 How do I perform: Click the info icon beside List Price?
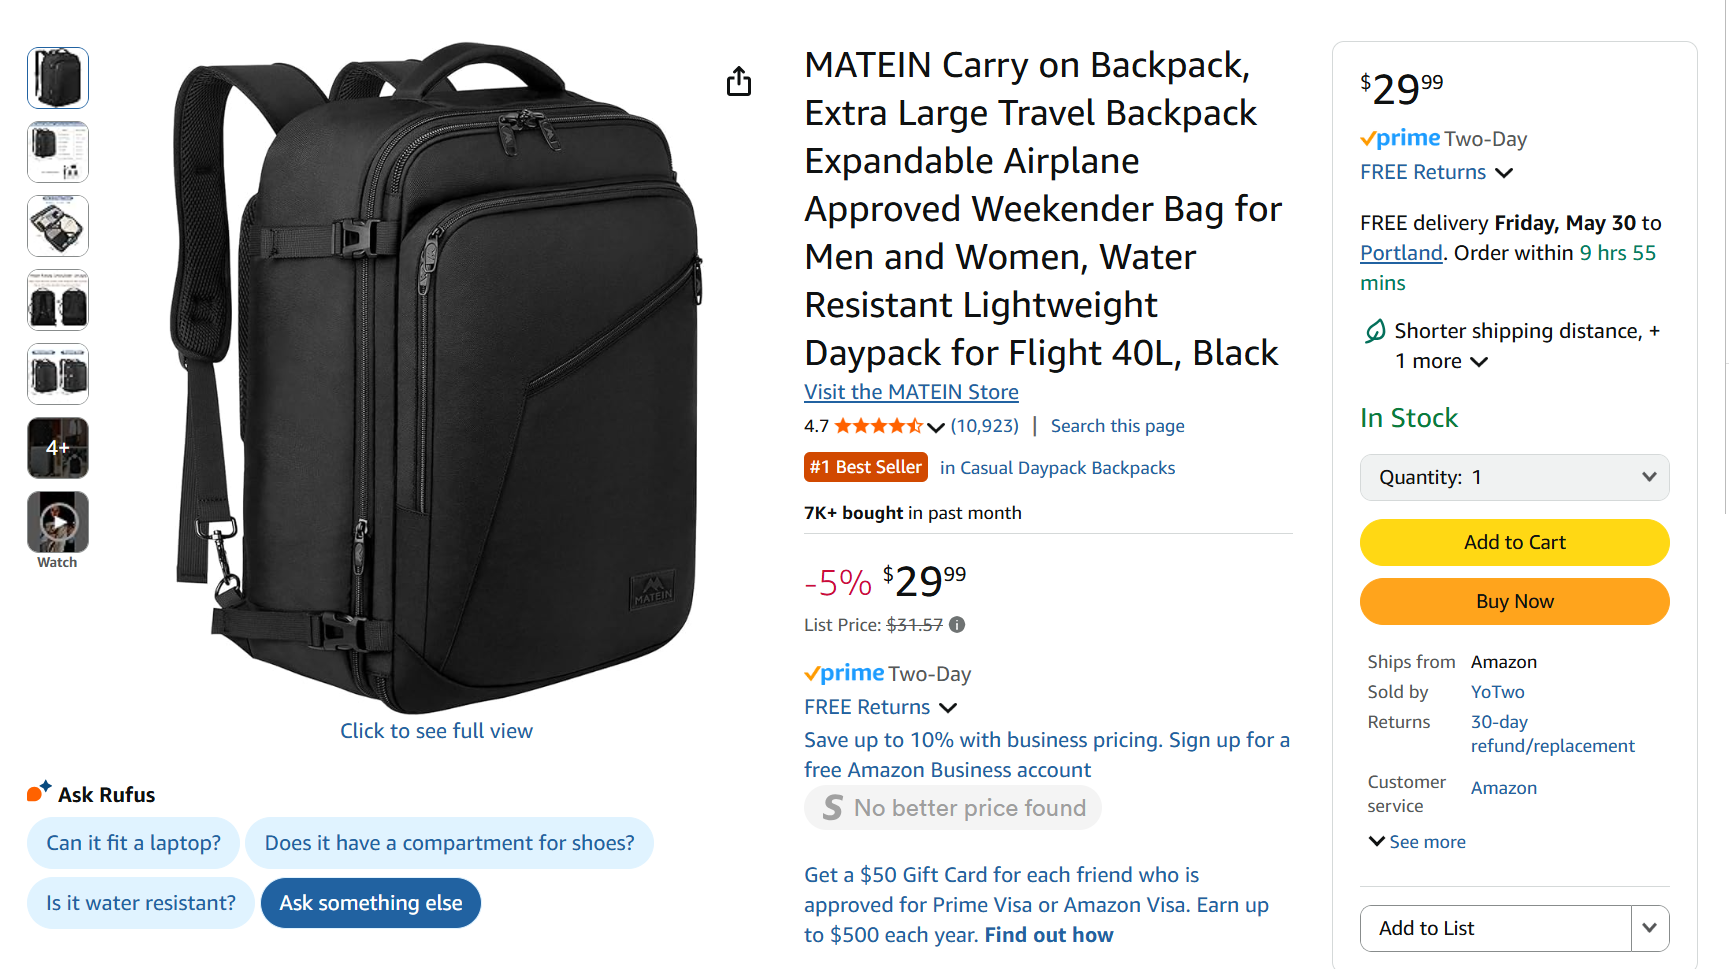(x=956, y=624)
